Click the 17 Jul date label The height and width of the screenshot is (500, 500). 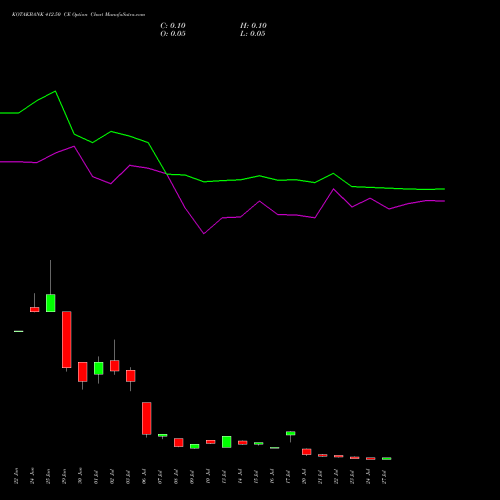click(288, 476)
